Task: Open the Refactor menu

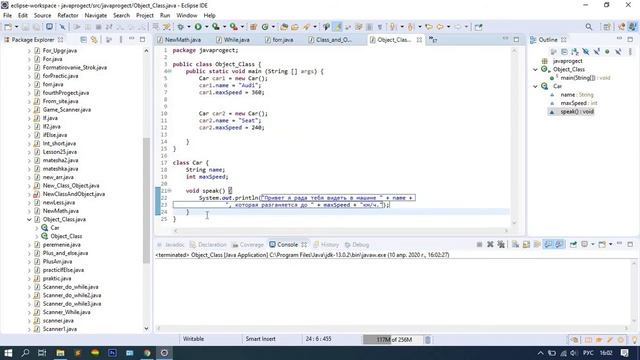Action: 68,16
